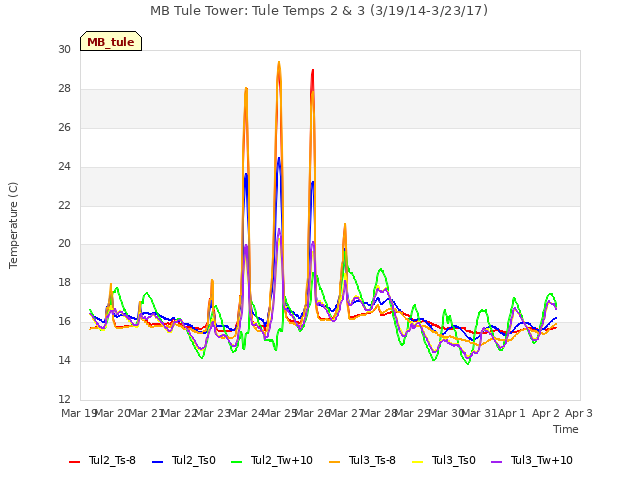Click the MB_tule label box

pyautogui.click(x=111, y=41)
